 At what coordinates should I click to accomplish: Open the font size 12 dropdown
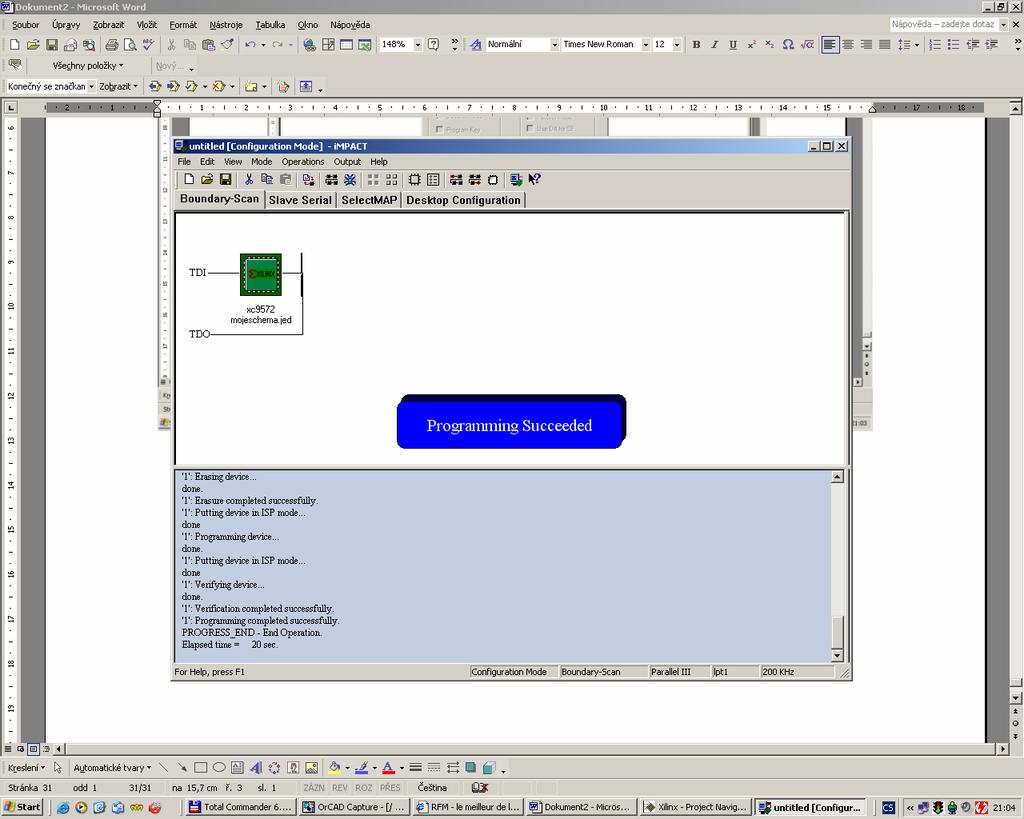tap(677, 44)
